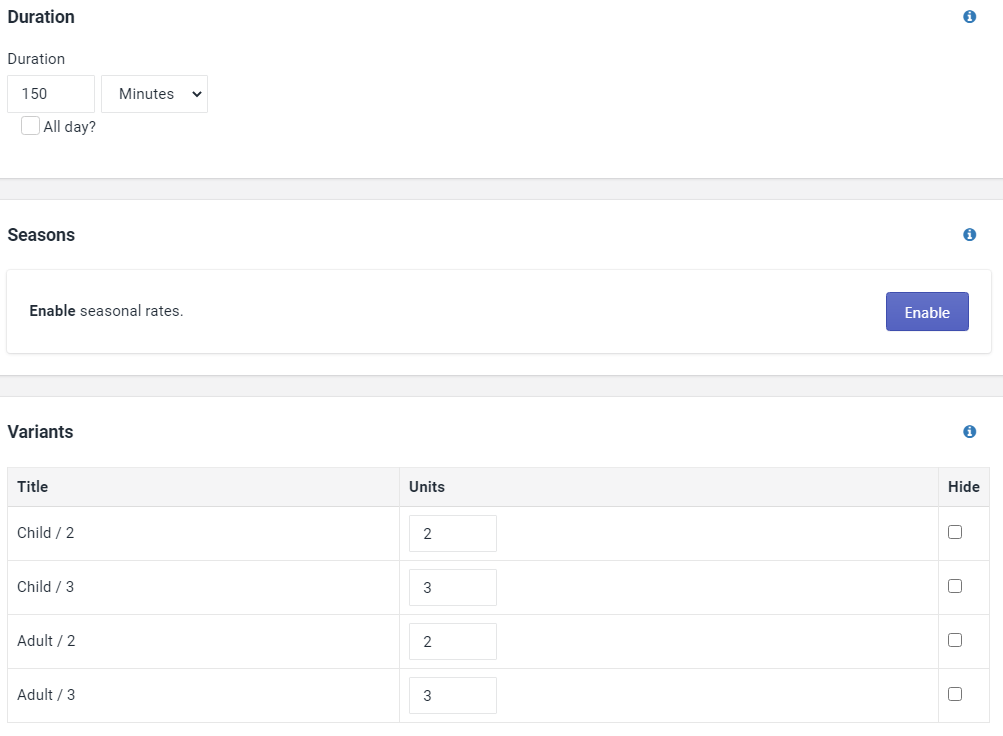The image size is (1003, 736).
Task: Click the Units field for Adult / 2
Action: [453, 641]
